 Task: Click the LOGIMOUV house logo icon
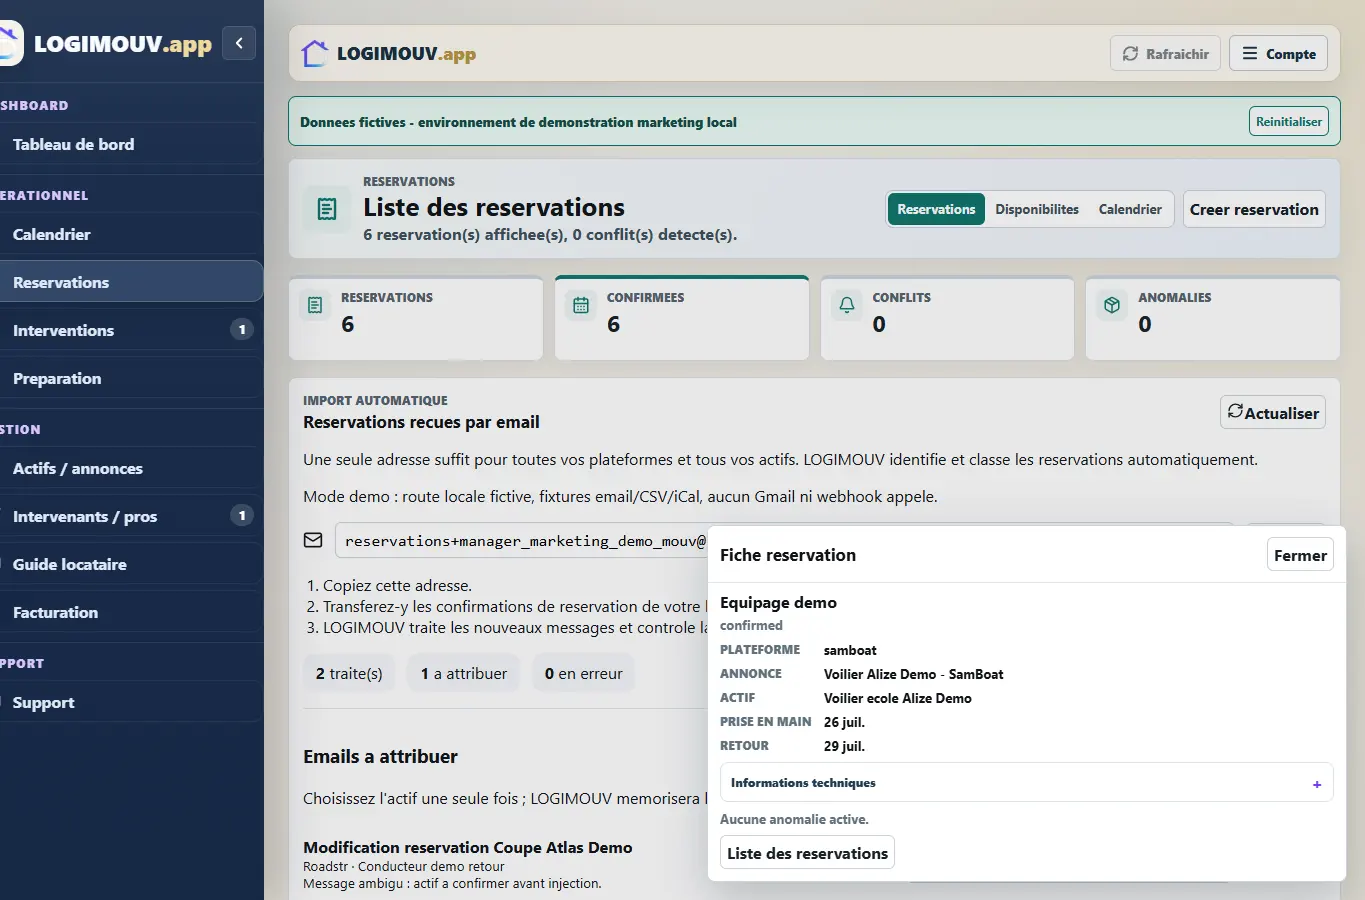tap(315, 53)
